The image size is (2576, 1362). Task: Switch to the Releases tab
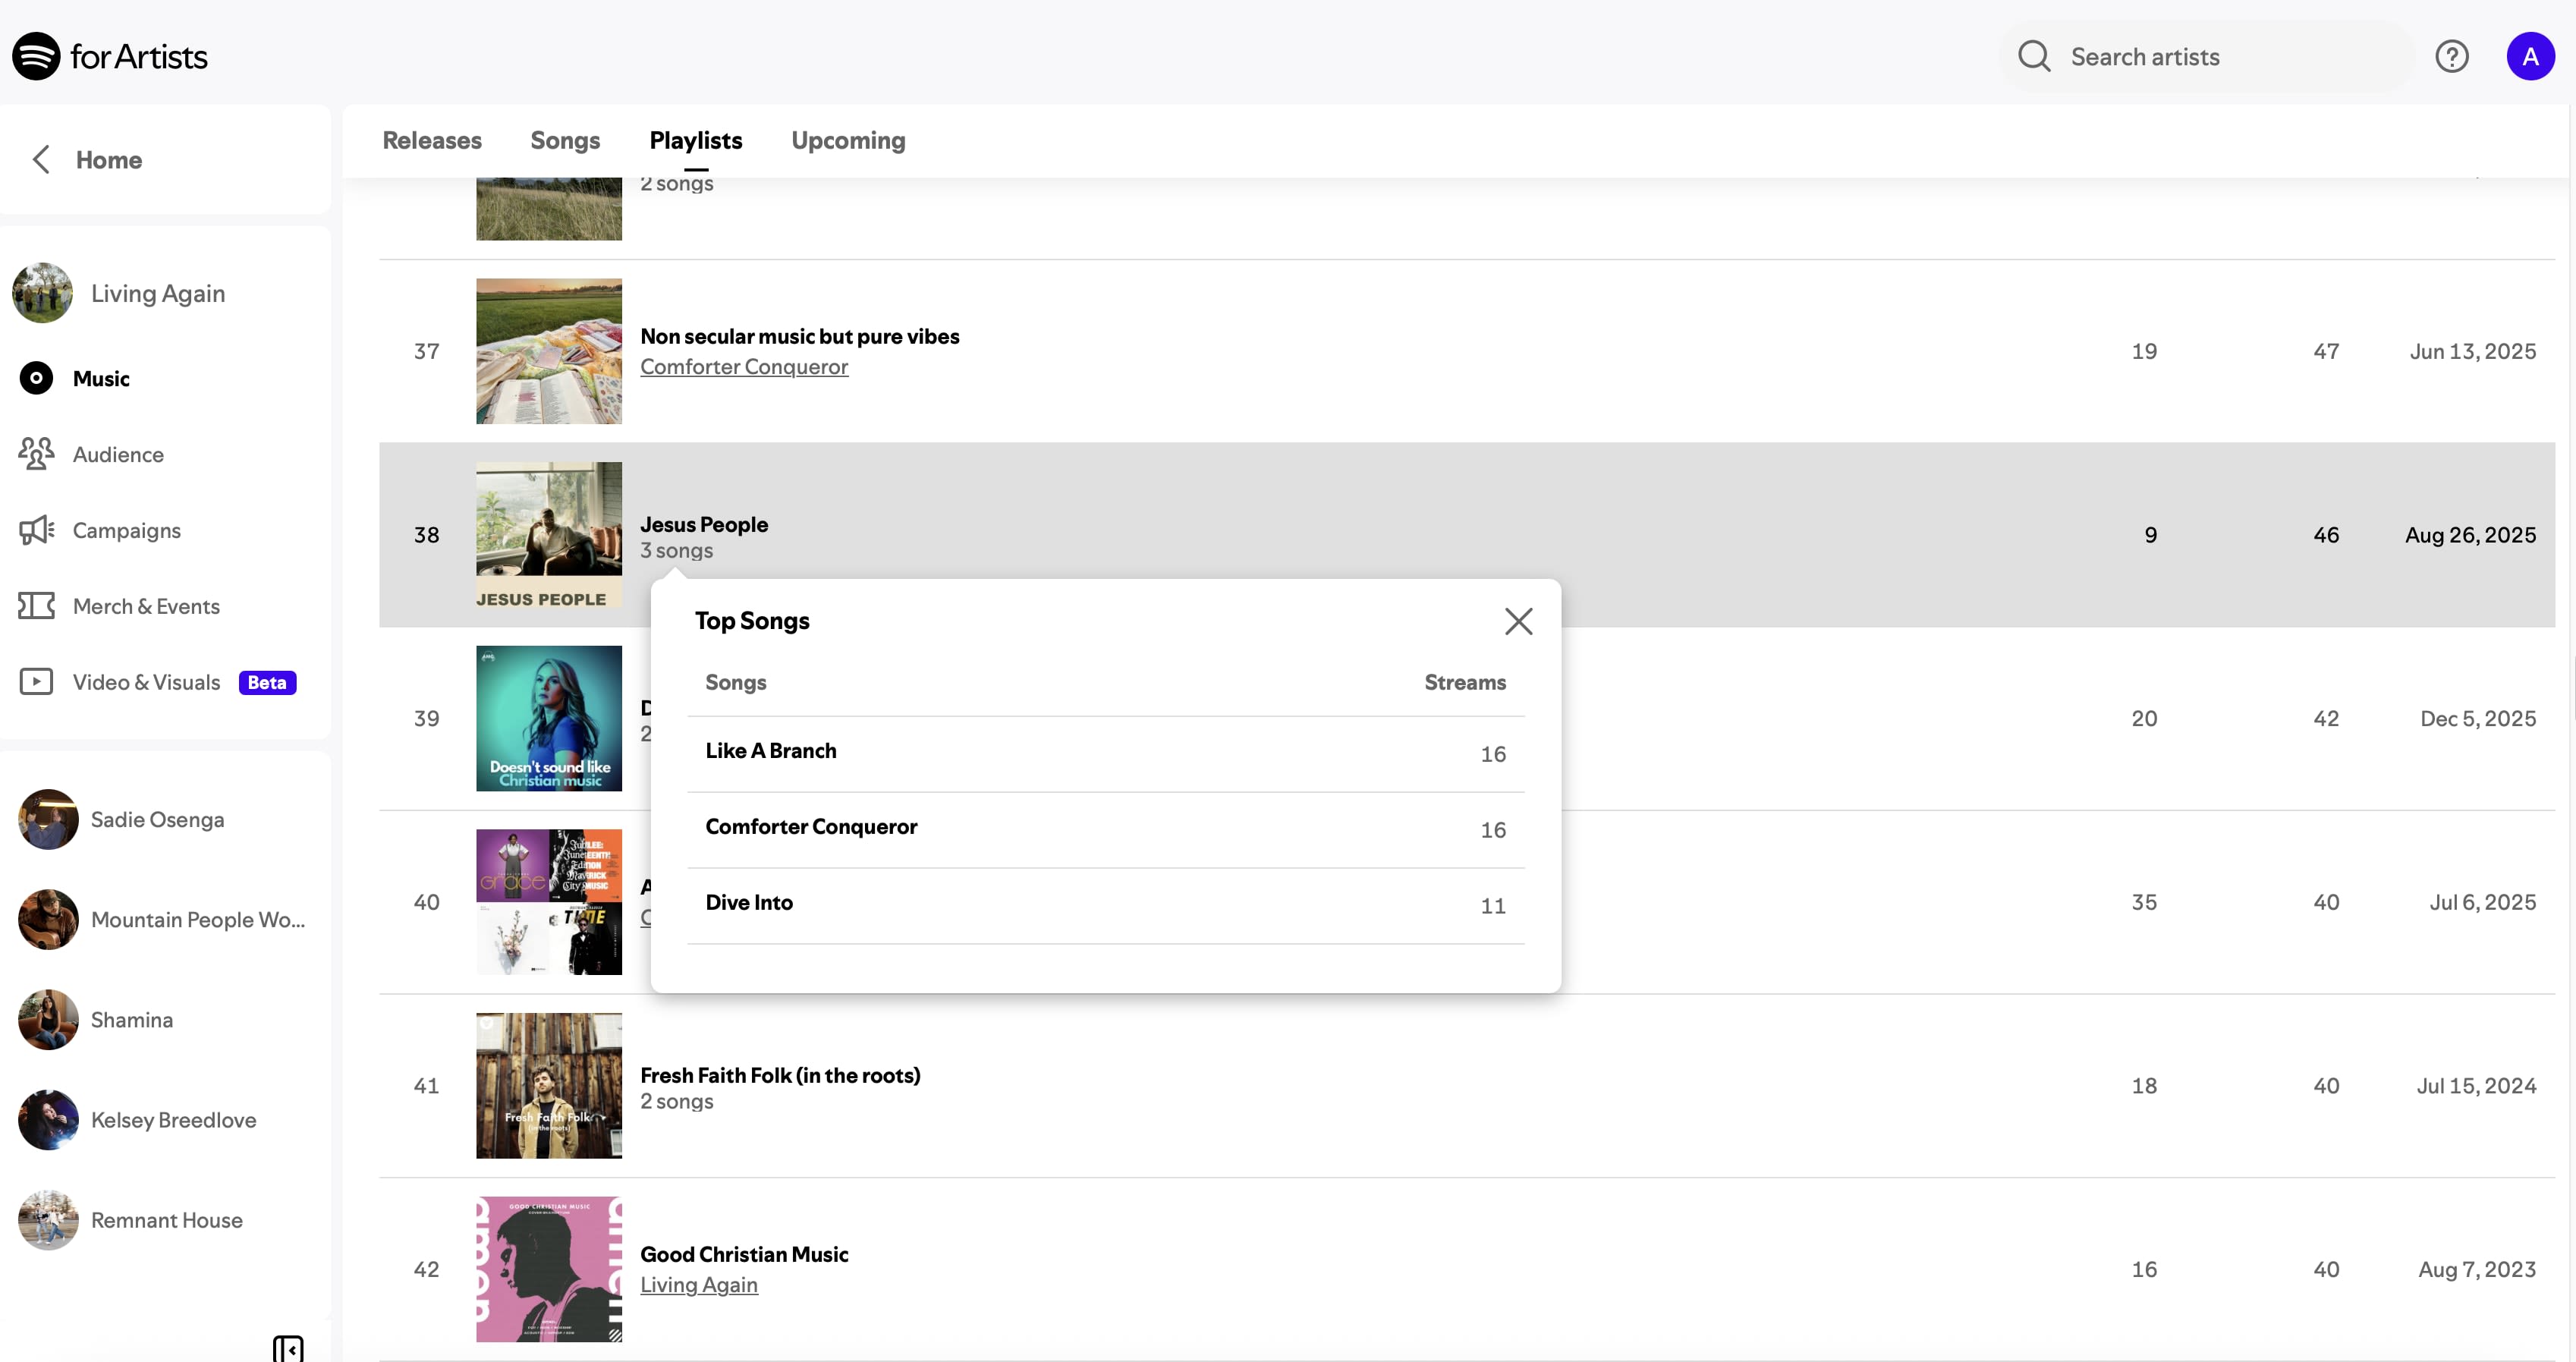[x=432, y=141]
